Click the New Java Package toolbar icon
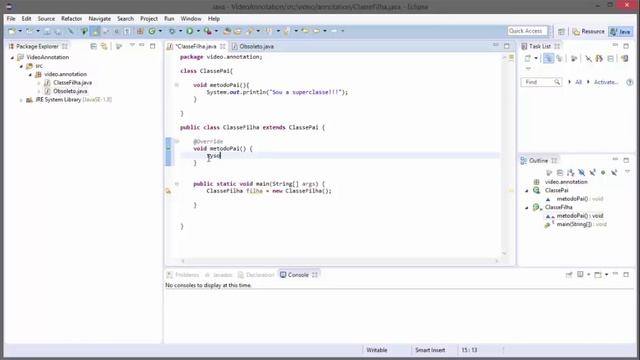This screenshot has width=640, height=360. [140, 31]
